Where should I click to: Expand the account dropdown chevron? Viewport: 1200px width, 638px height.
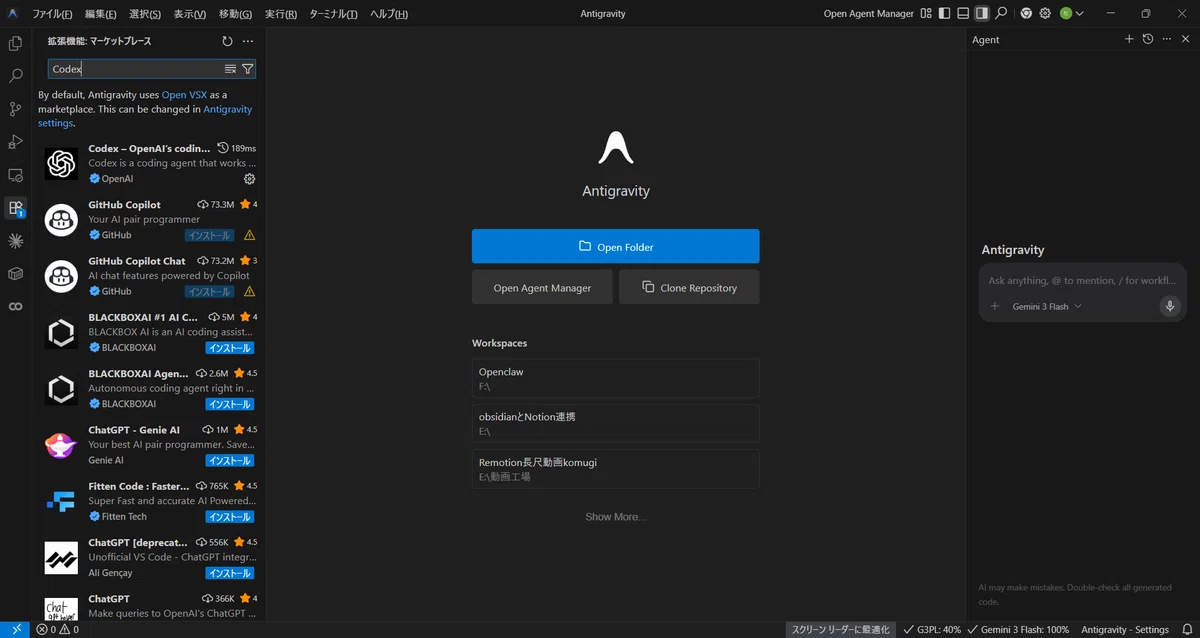coord(1079,13)
